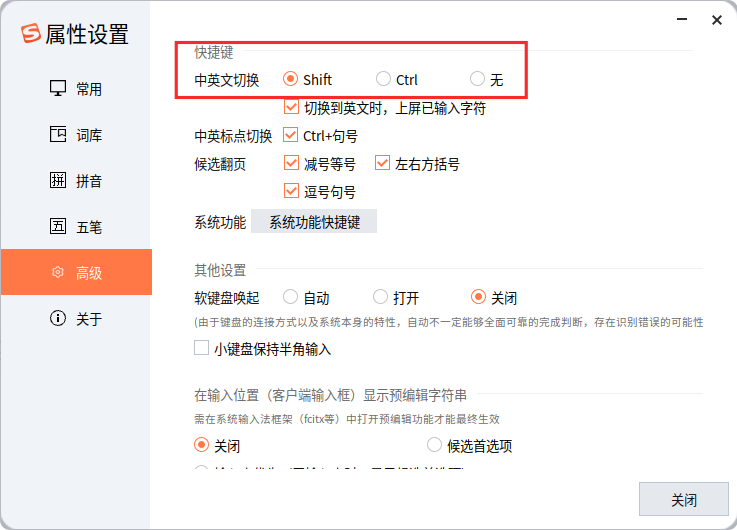The height and width of the screenshot is (530, 737).
Task: Click the 中英标点切换 label
Action: click(233, 136)
